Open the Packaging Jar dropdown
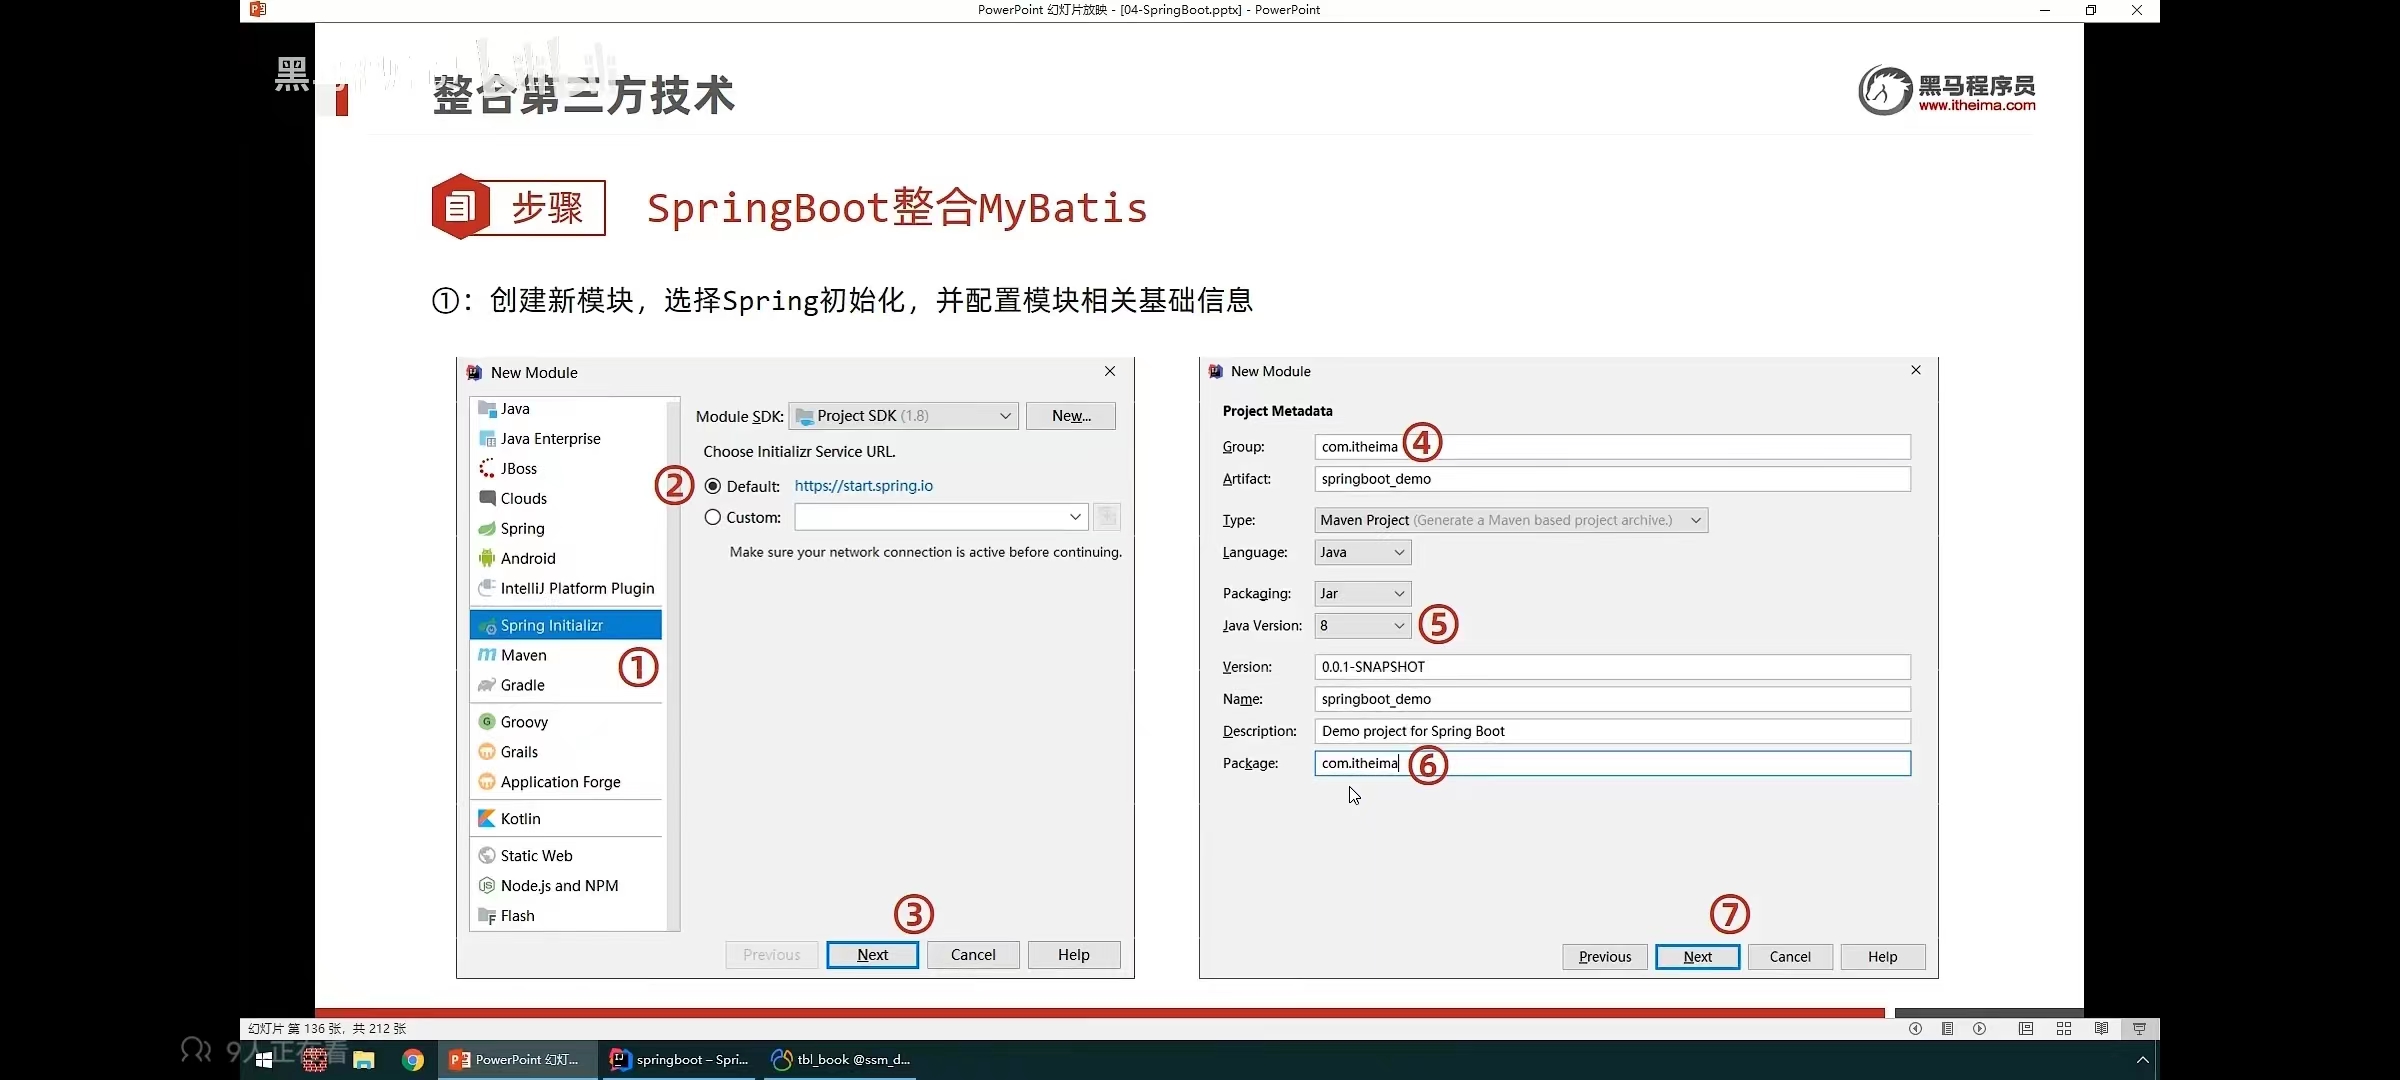This screenshot has width=2400, height=1080. click(1362, 594)
